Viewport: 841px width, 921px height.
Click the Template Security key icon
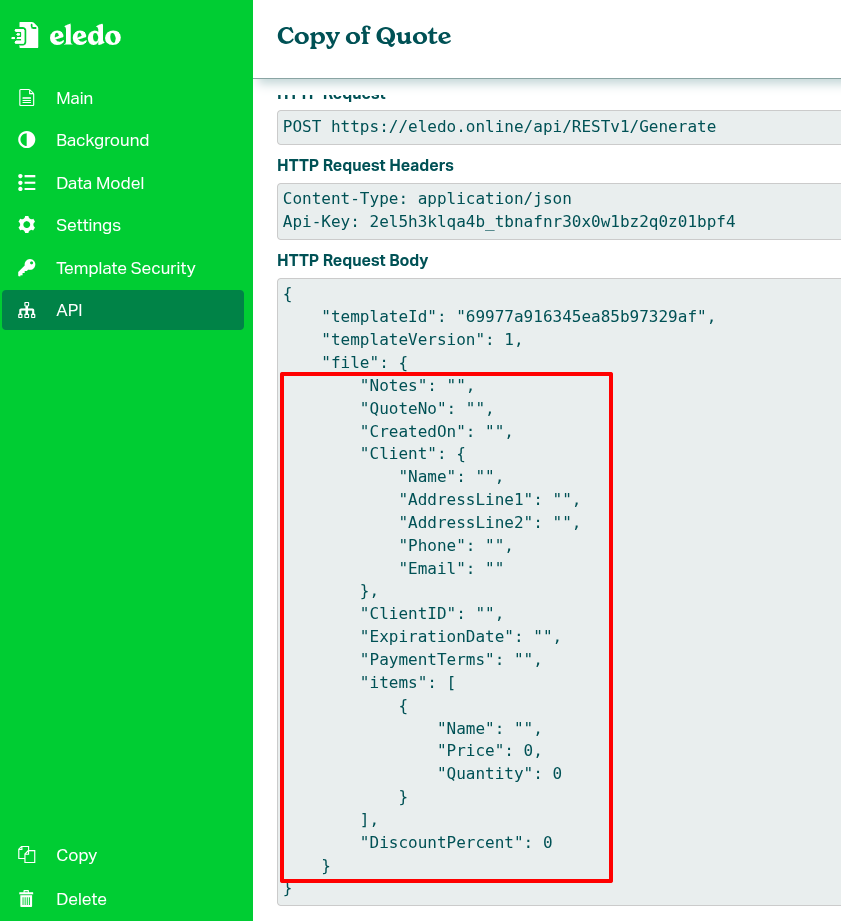coord(29,268)
